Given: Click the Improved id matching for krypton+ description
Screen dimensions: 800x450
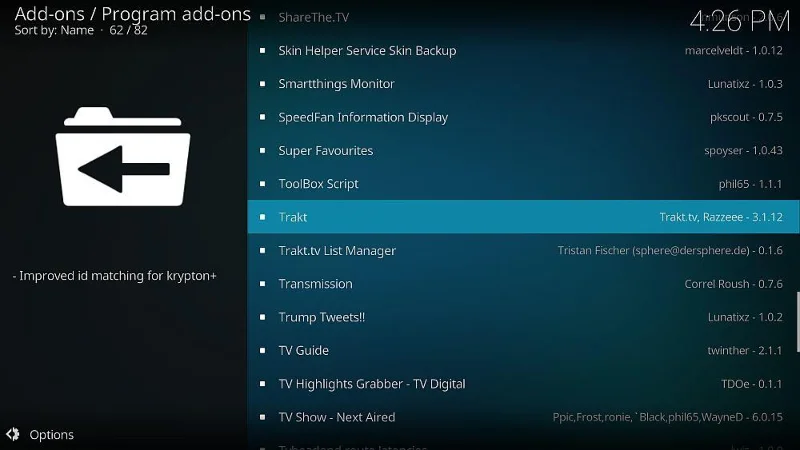Looking at the screenshot, I should [115, 276].
